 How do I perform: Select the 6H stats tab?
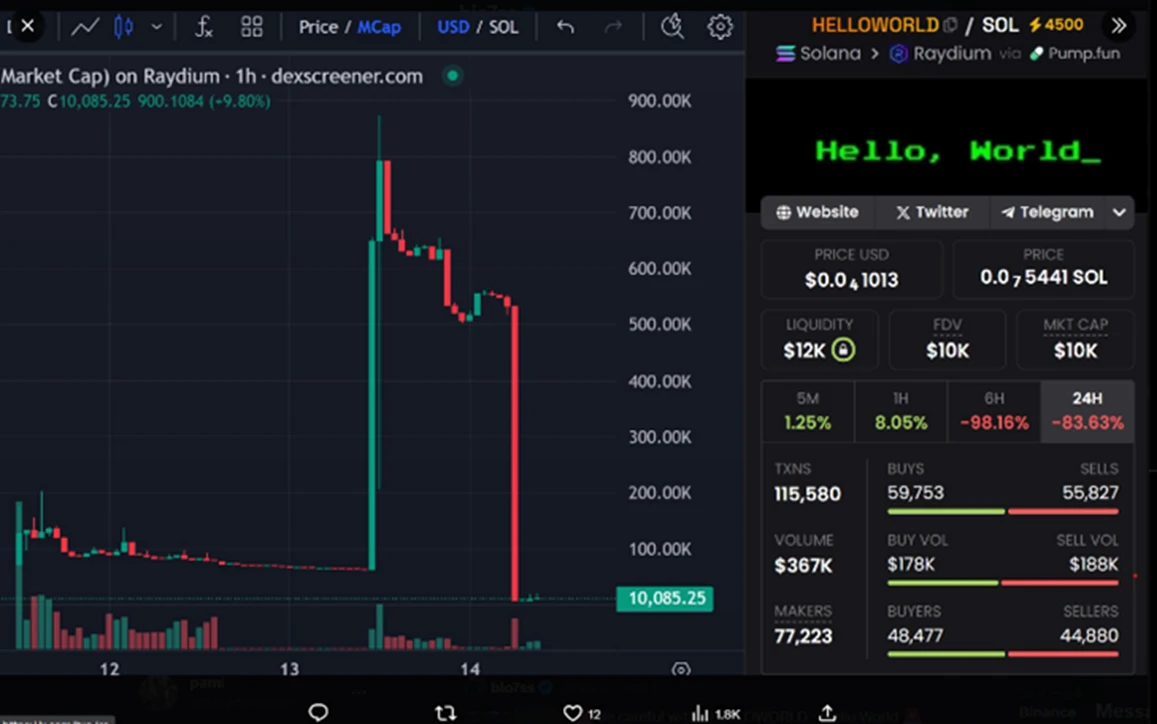pos(994,411)
